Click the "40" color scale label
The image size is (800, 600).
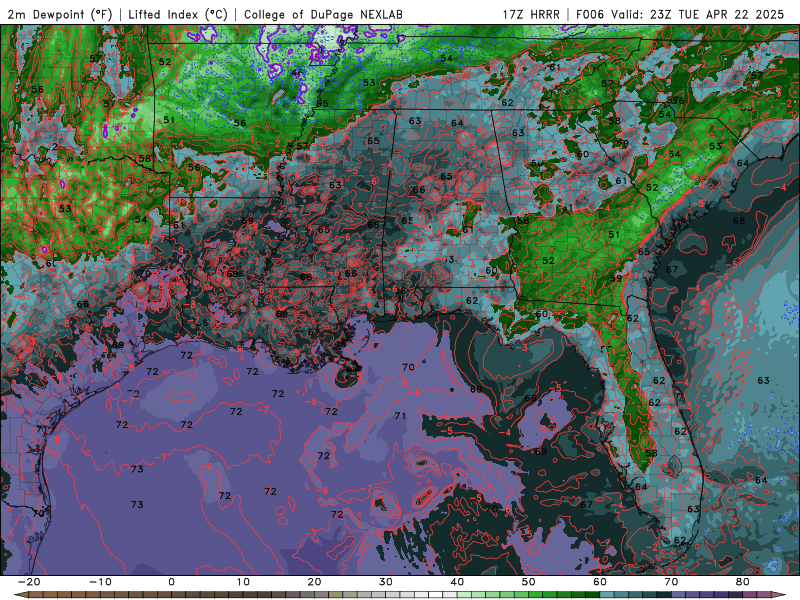(457, 582)
